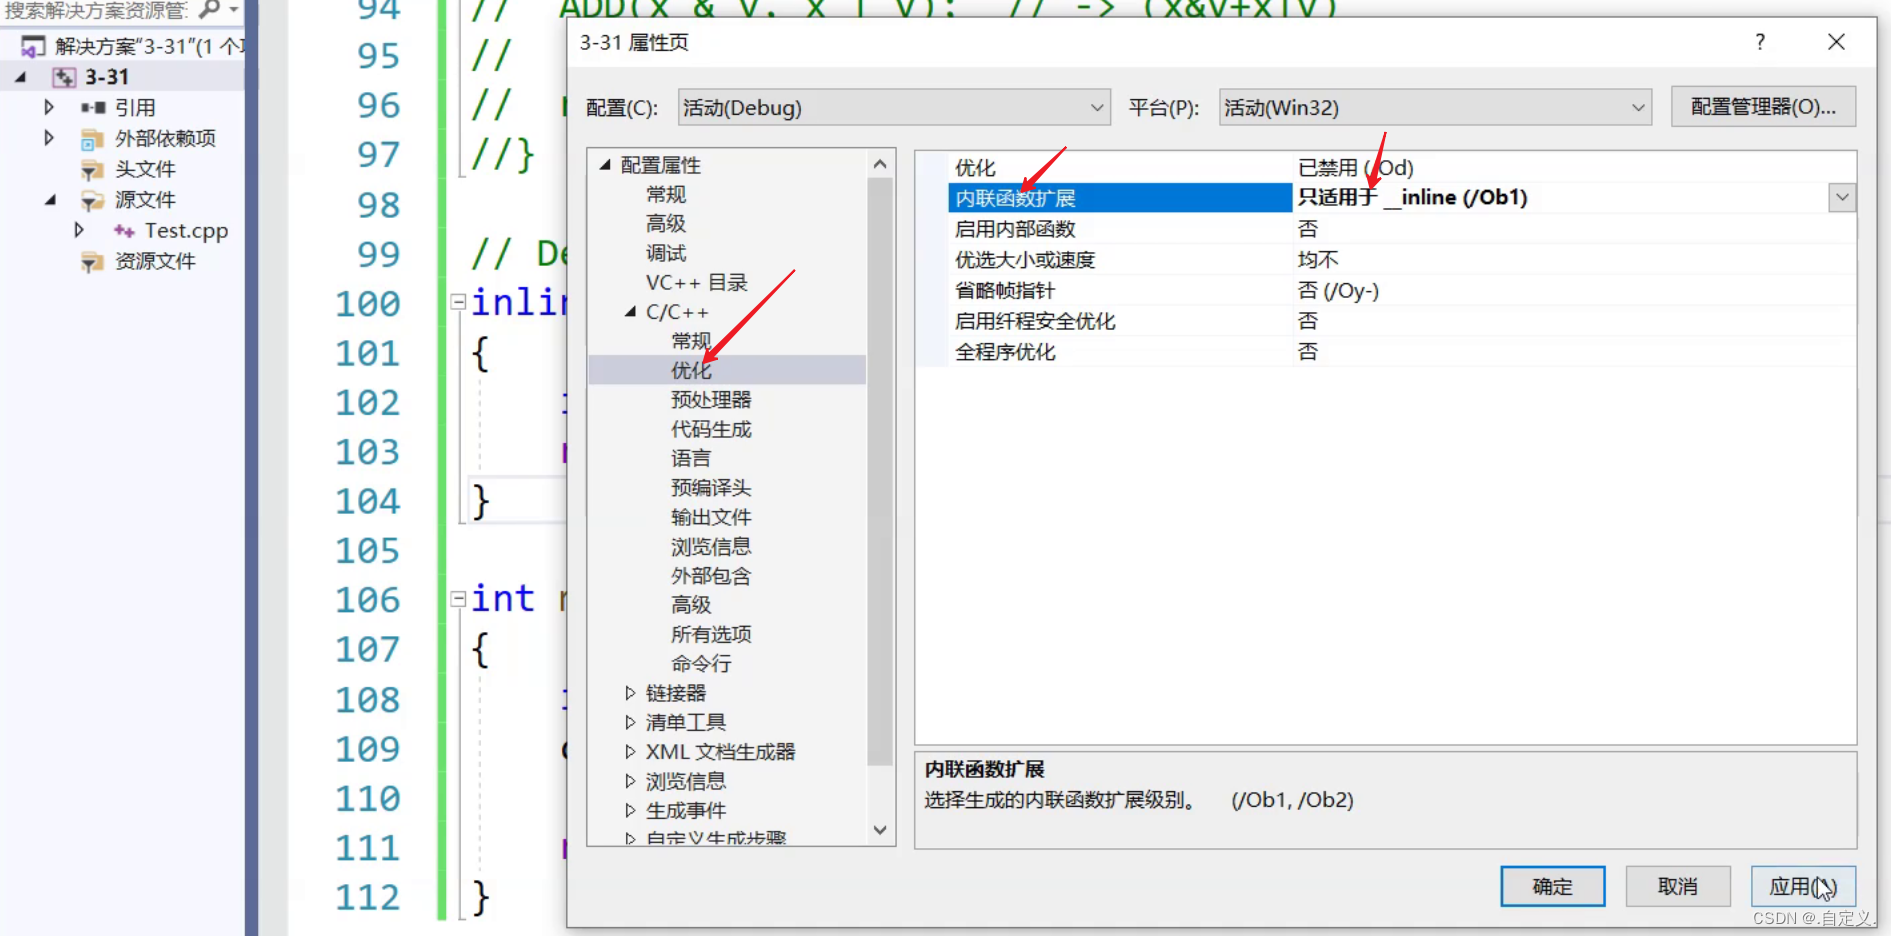Select 输出文件 in the property tree
The image size is (1891, 936).
pos(711,517)
